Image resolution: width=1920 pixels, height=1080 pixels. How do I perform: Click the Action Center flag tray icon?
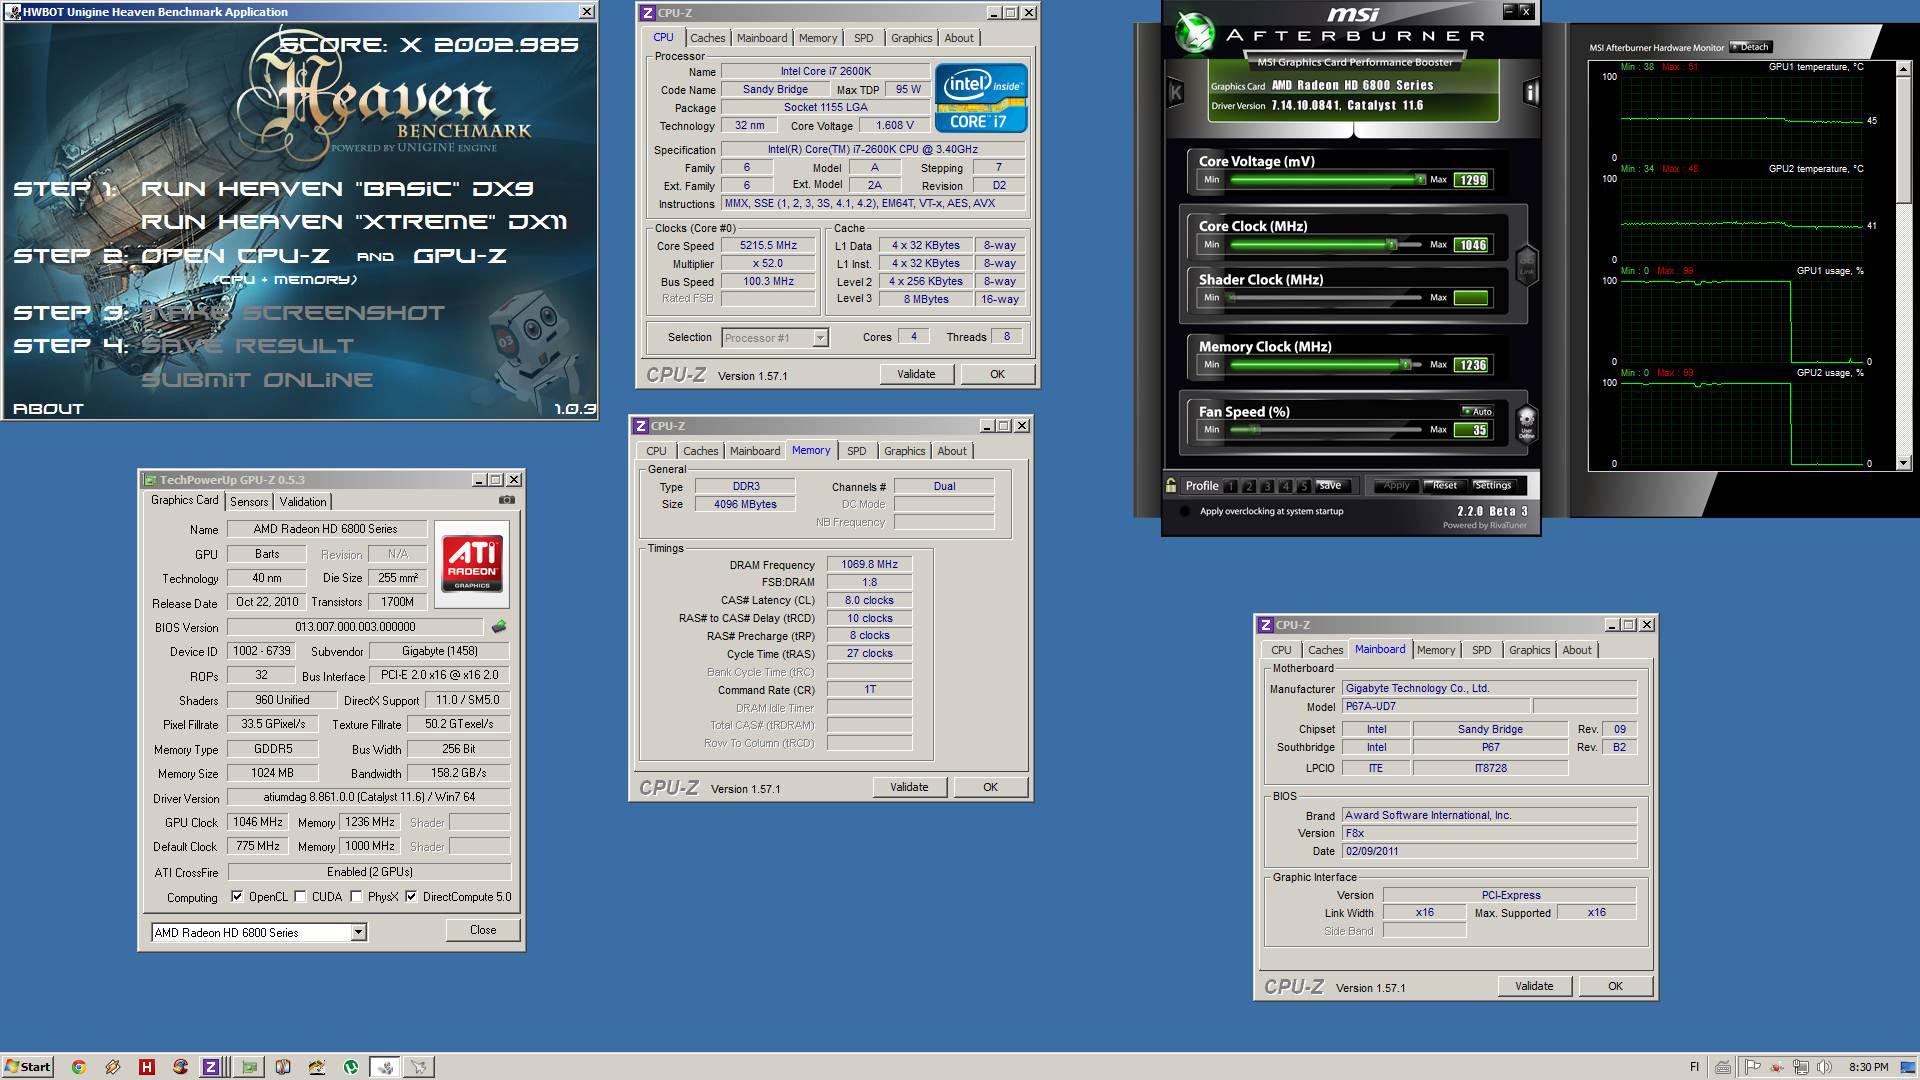pos(1752,1067)
